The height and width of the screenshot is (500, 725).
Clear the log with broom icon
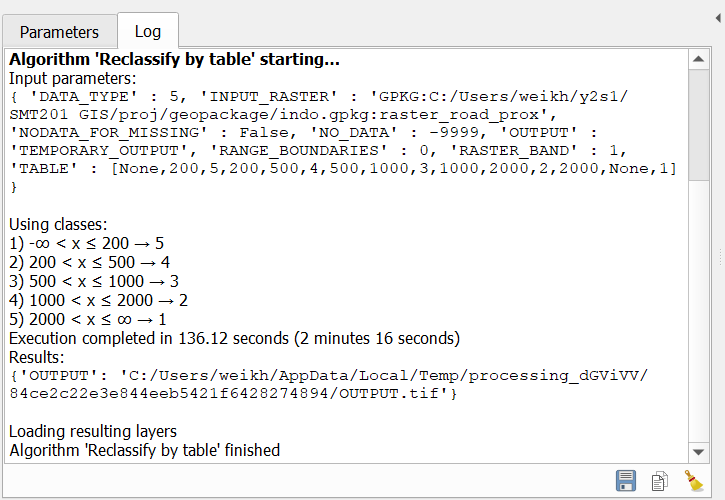(693, 481)
